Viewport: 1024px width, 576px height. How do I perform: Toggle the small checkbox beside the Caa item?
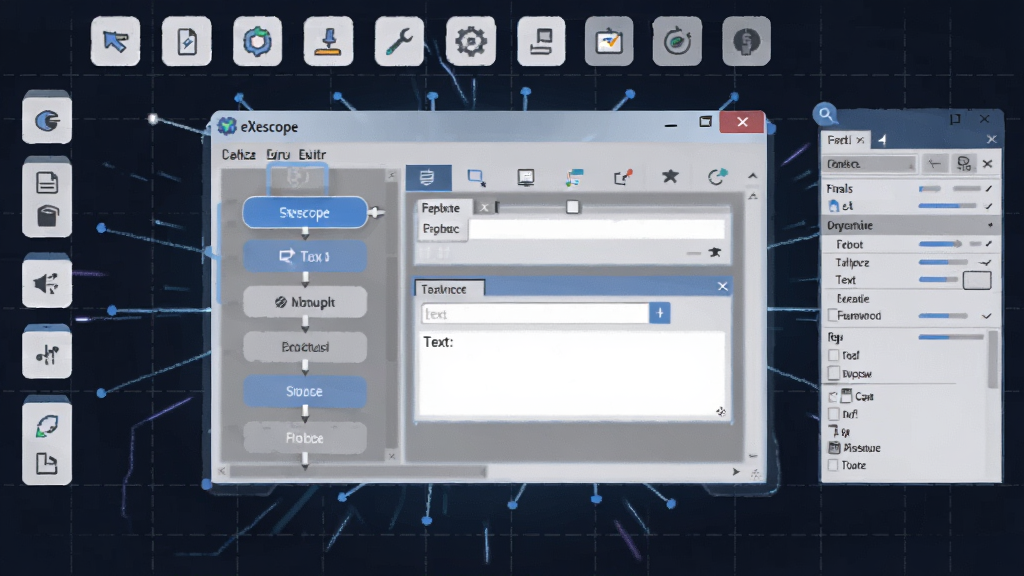point(833,396)
